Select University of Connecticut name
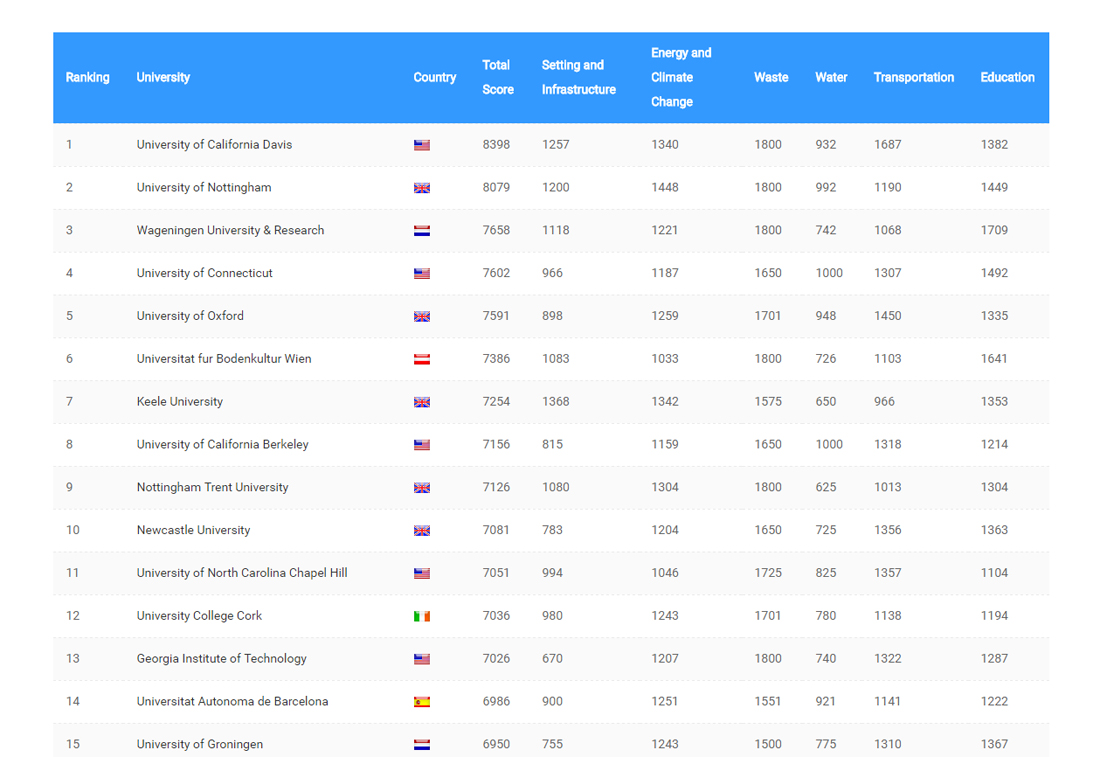 tap(204, 273)
